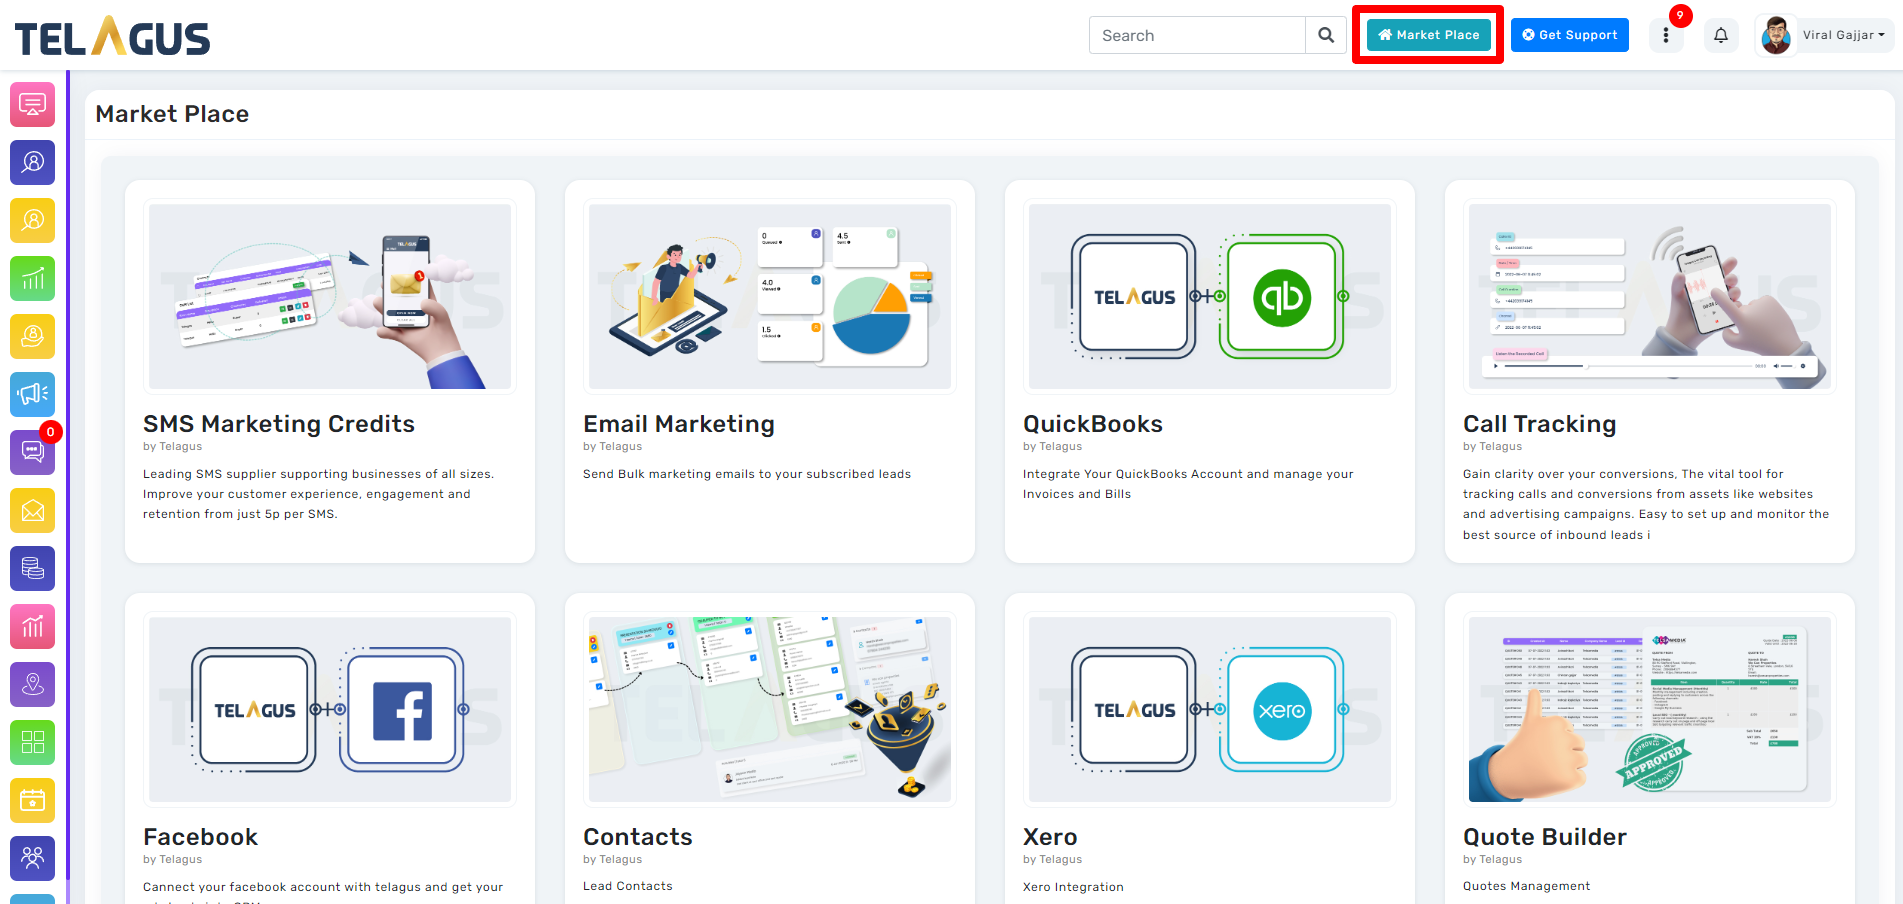Image resolution: width=1903 pixels, height=904 pixels.
Task: Click the QuickBooks title
Action: [1093, 424]
